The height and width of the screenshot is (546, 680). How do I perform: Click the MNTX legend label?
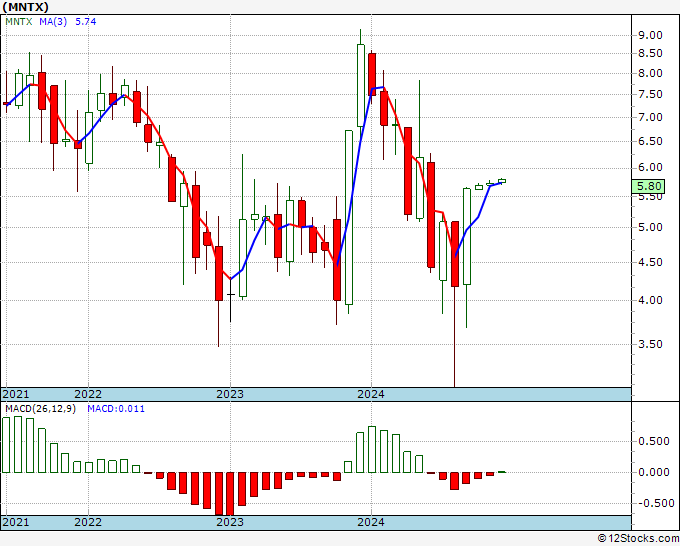click(19, 21)
